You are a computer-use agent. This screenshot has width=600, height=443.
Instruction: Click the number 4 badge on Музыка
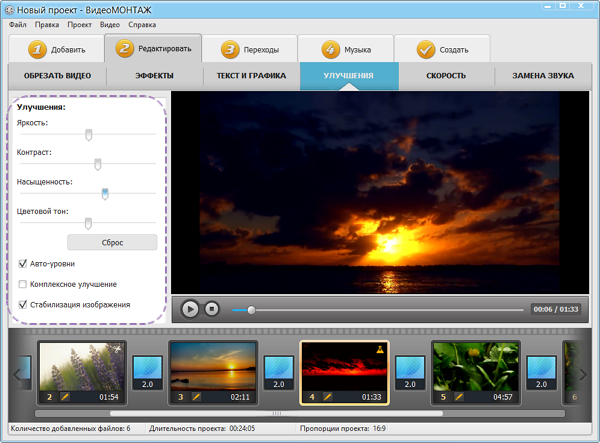click(331, 50)
